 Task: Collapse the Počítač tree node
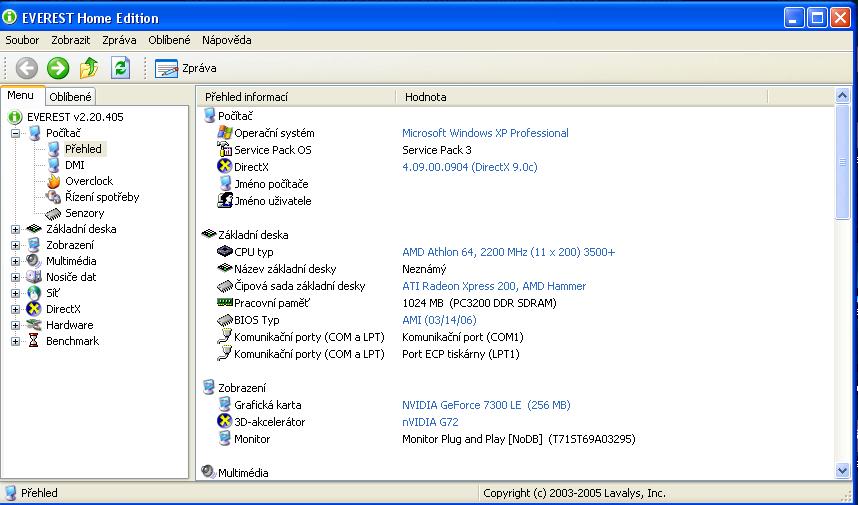point(15,133)
